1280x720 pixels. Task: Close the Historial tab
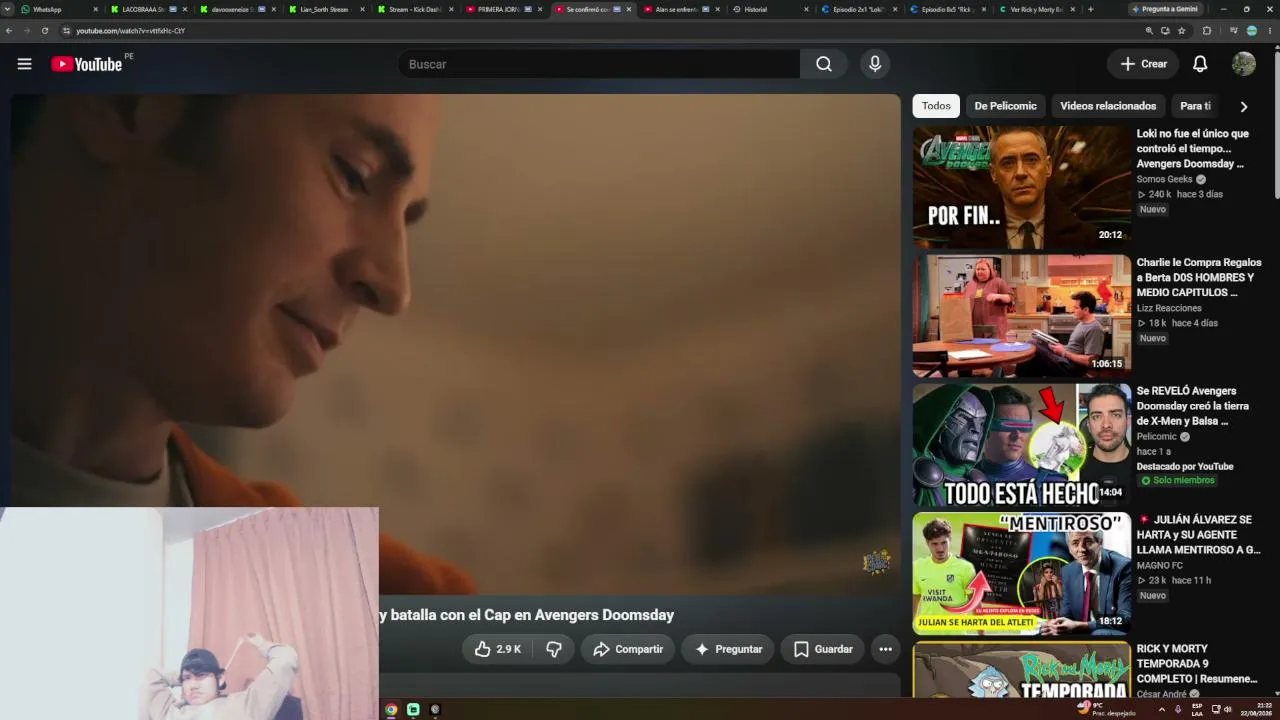pyautogui.click(x=806, y=9)
